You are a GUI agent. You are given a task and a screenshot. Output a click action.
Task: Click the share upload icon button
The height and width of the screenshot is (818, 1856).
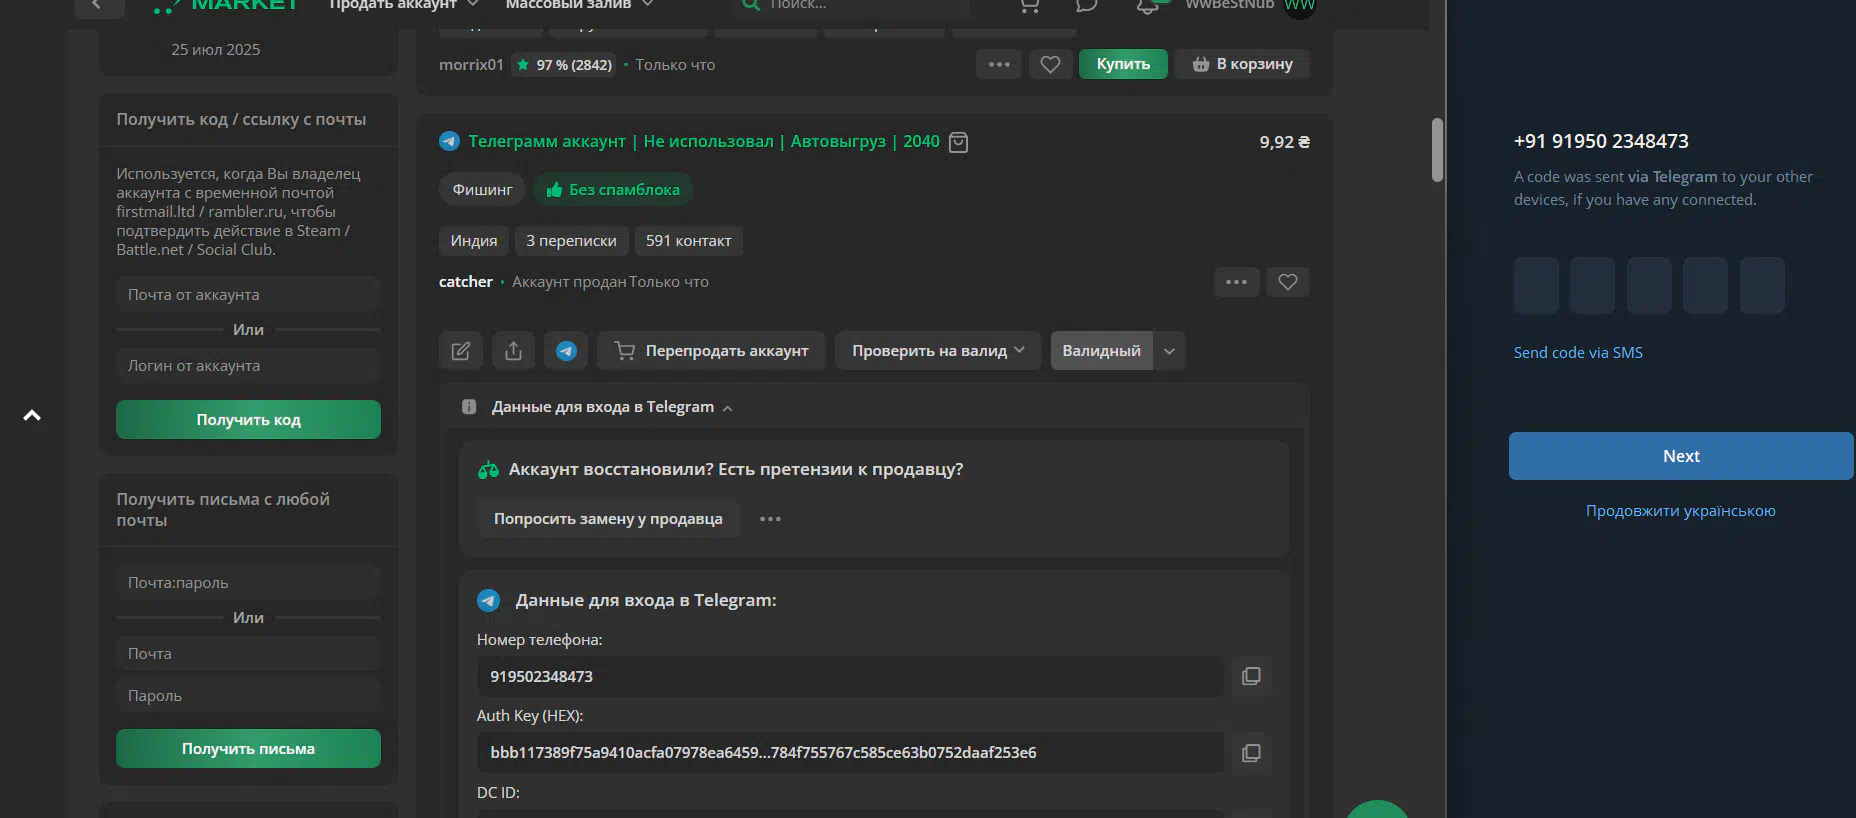513,351
